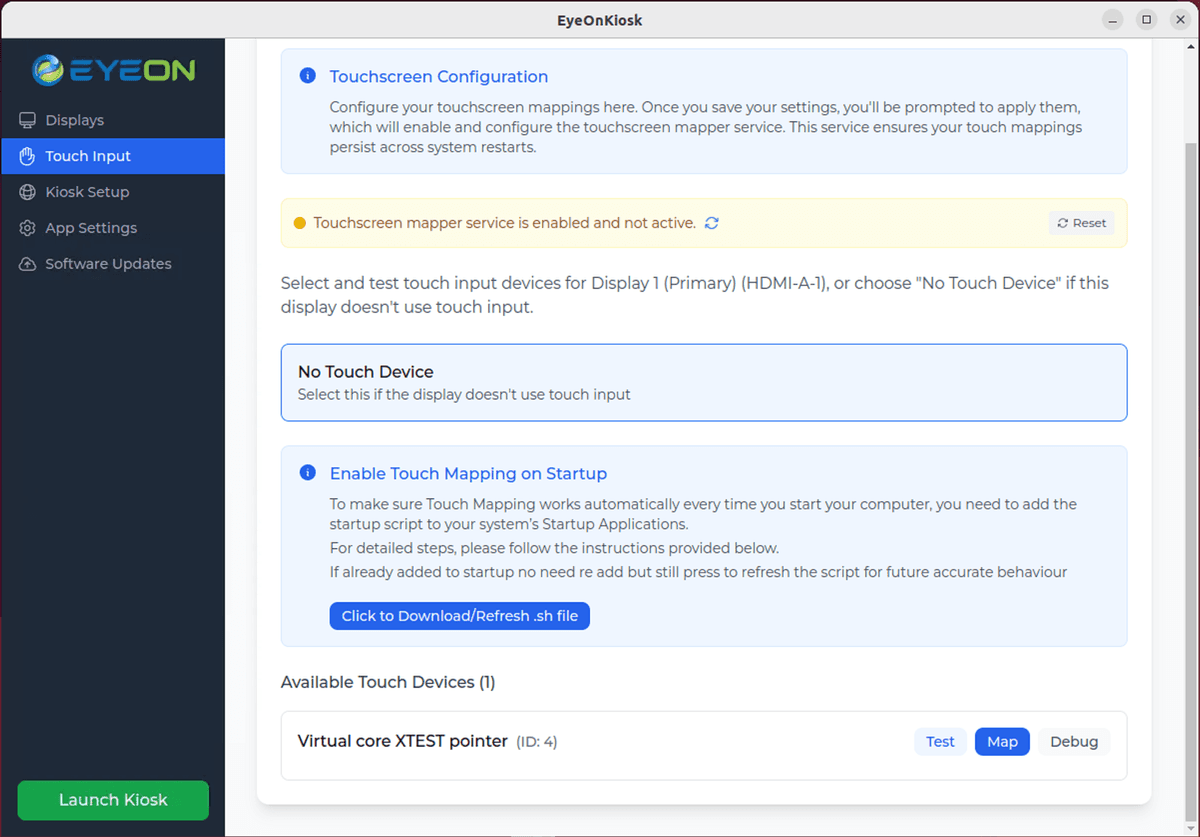Select the Displays monitor icon
The image size is (1200, 837).
tap(26, 119)
